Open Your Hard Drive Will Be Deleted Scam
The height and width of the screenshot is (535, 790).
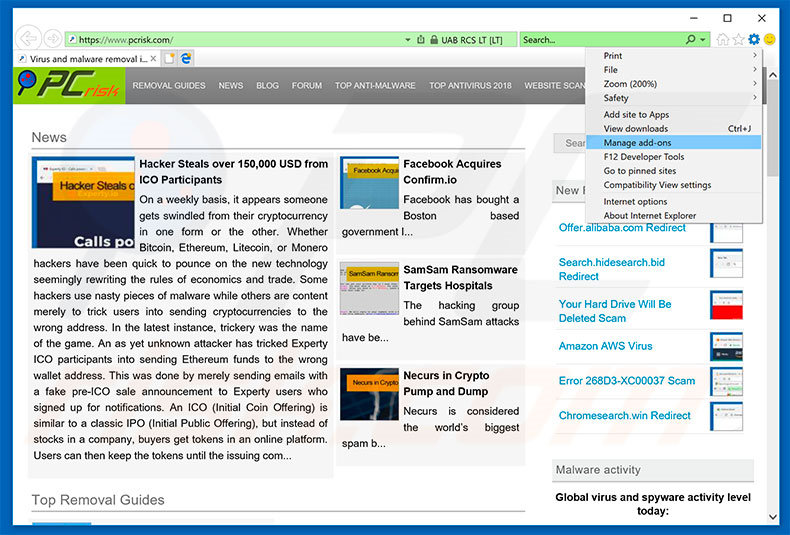[615, 311]
